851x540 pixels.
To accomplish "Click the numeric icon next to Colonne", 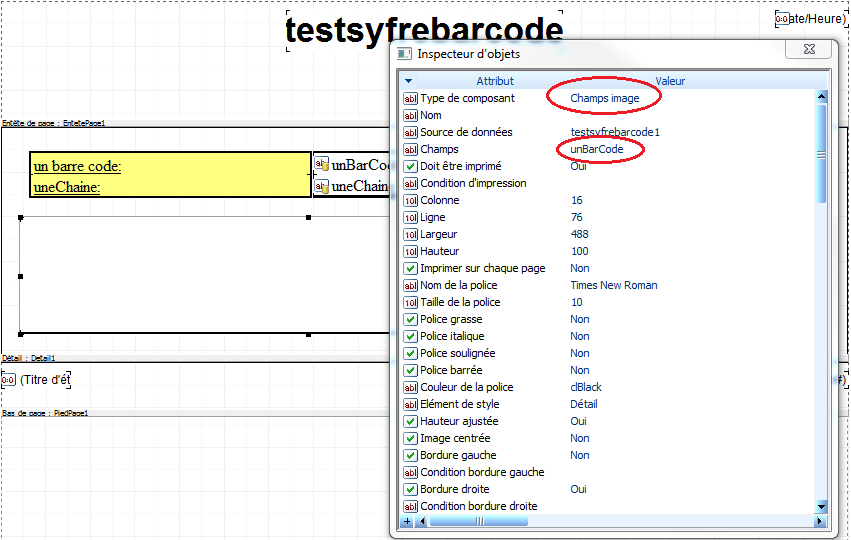I will (410, 201).
